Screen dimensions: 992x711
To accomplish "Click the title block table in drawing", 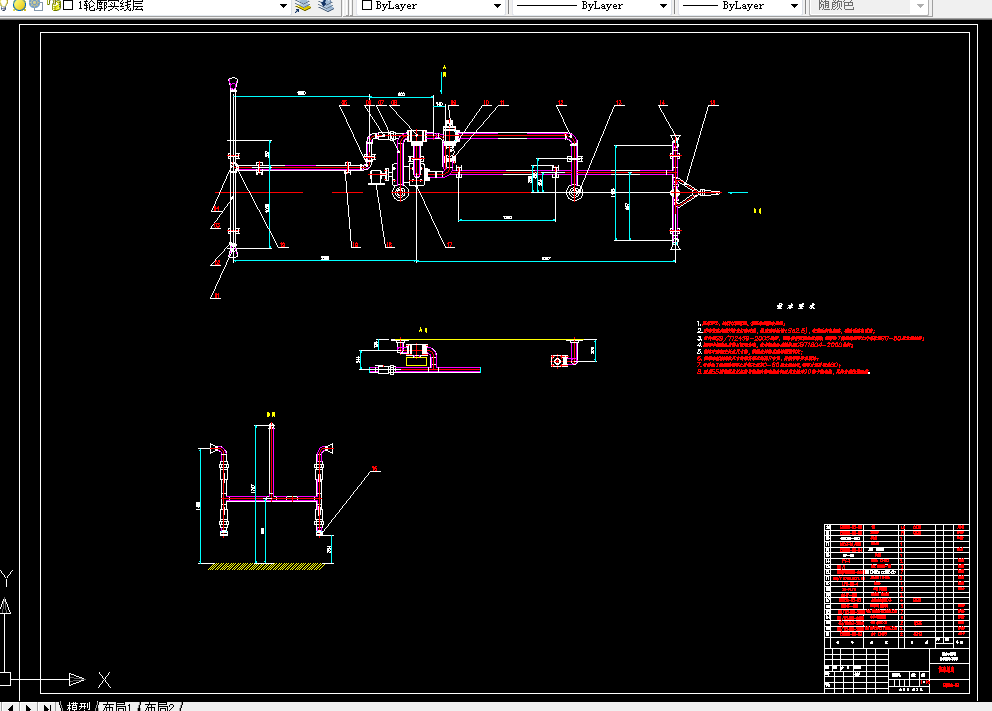I will click(896, 608).
